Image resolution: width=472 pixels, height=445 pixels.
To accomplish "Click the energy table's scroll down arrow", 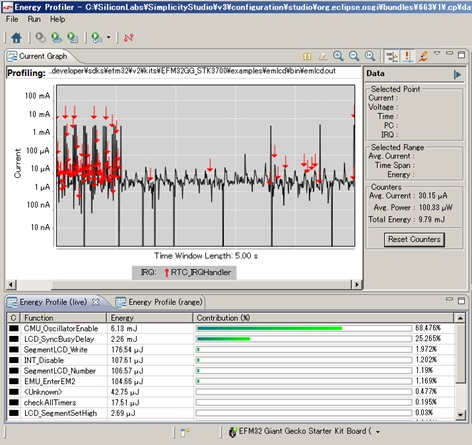I will pyautogui.click(x=460, y=415).
